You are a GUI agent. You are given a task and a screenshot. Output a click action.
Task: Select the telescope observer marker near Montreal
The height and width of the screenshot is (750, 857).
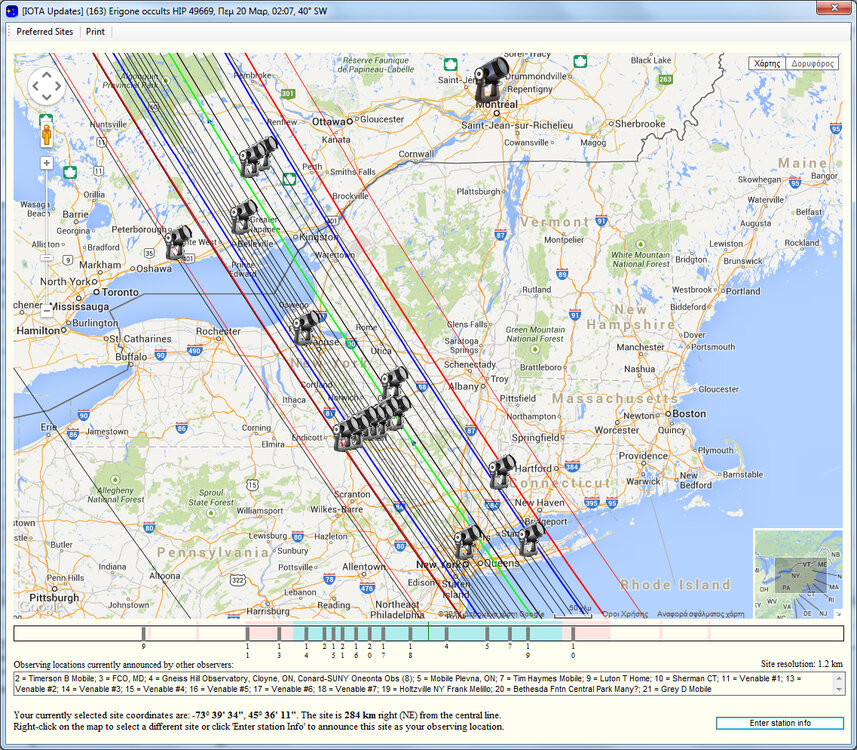(489, 78)
